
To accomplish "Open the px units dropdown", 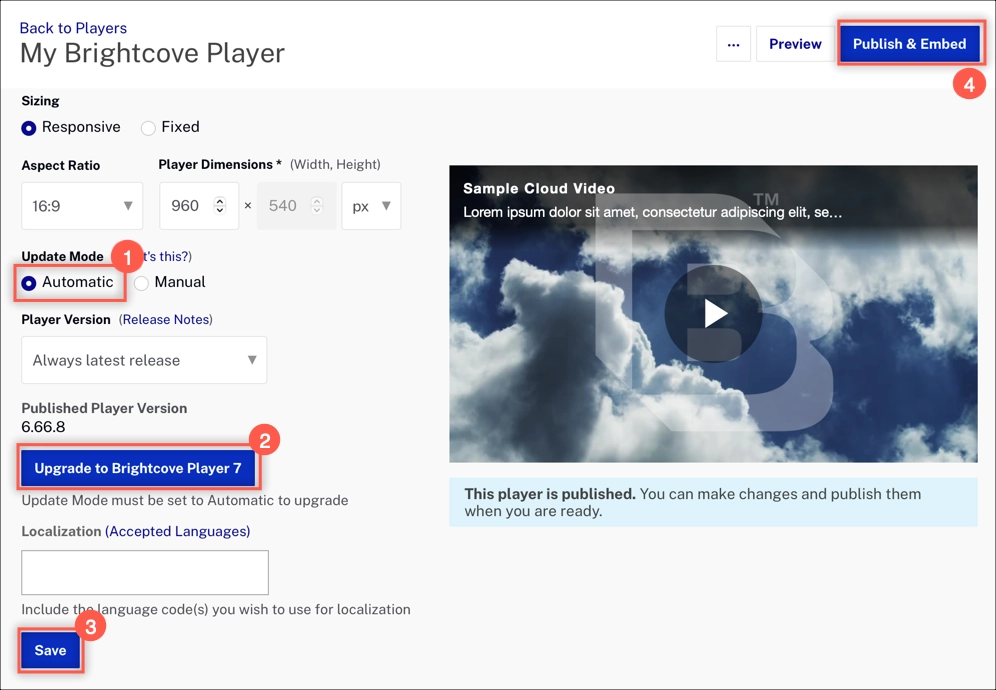I will (x=371, y=206).
